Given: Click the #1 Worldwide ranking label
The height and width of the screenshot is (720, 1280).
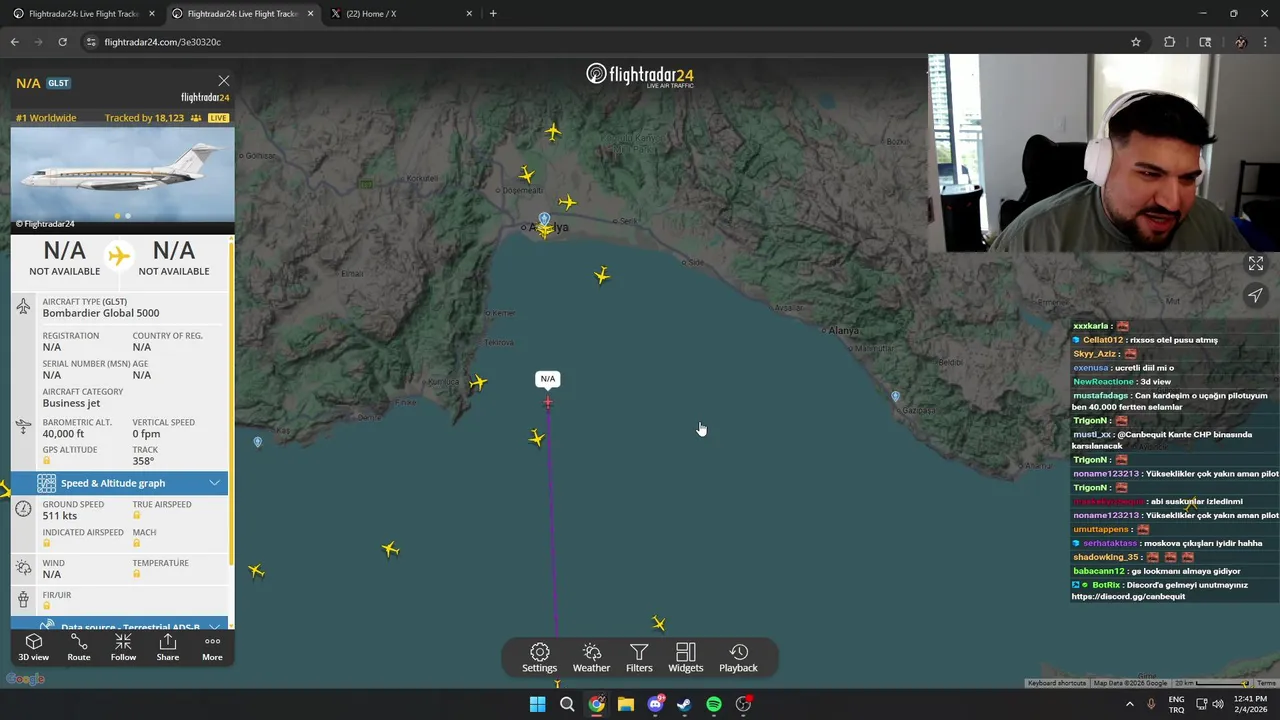Looking at the screenshot, I should tap(46, 118).
